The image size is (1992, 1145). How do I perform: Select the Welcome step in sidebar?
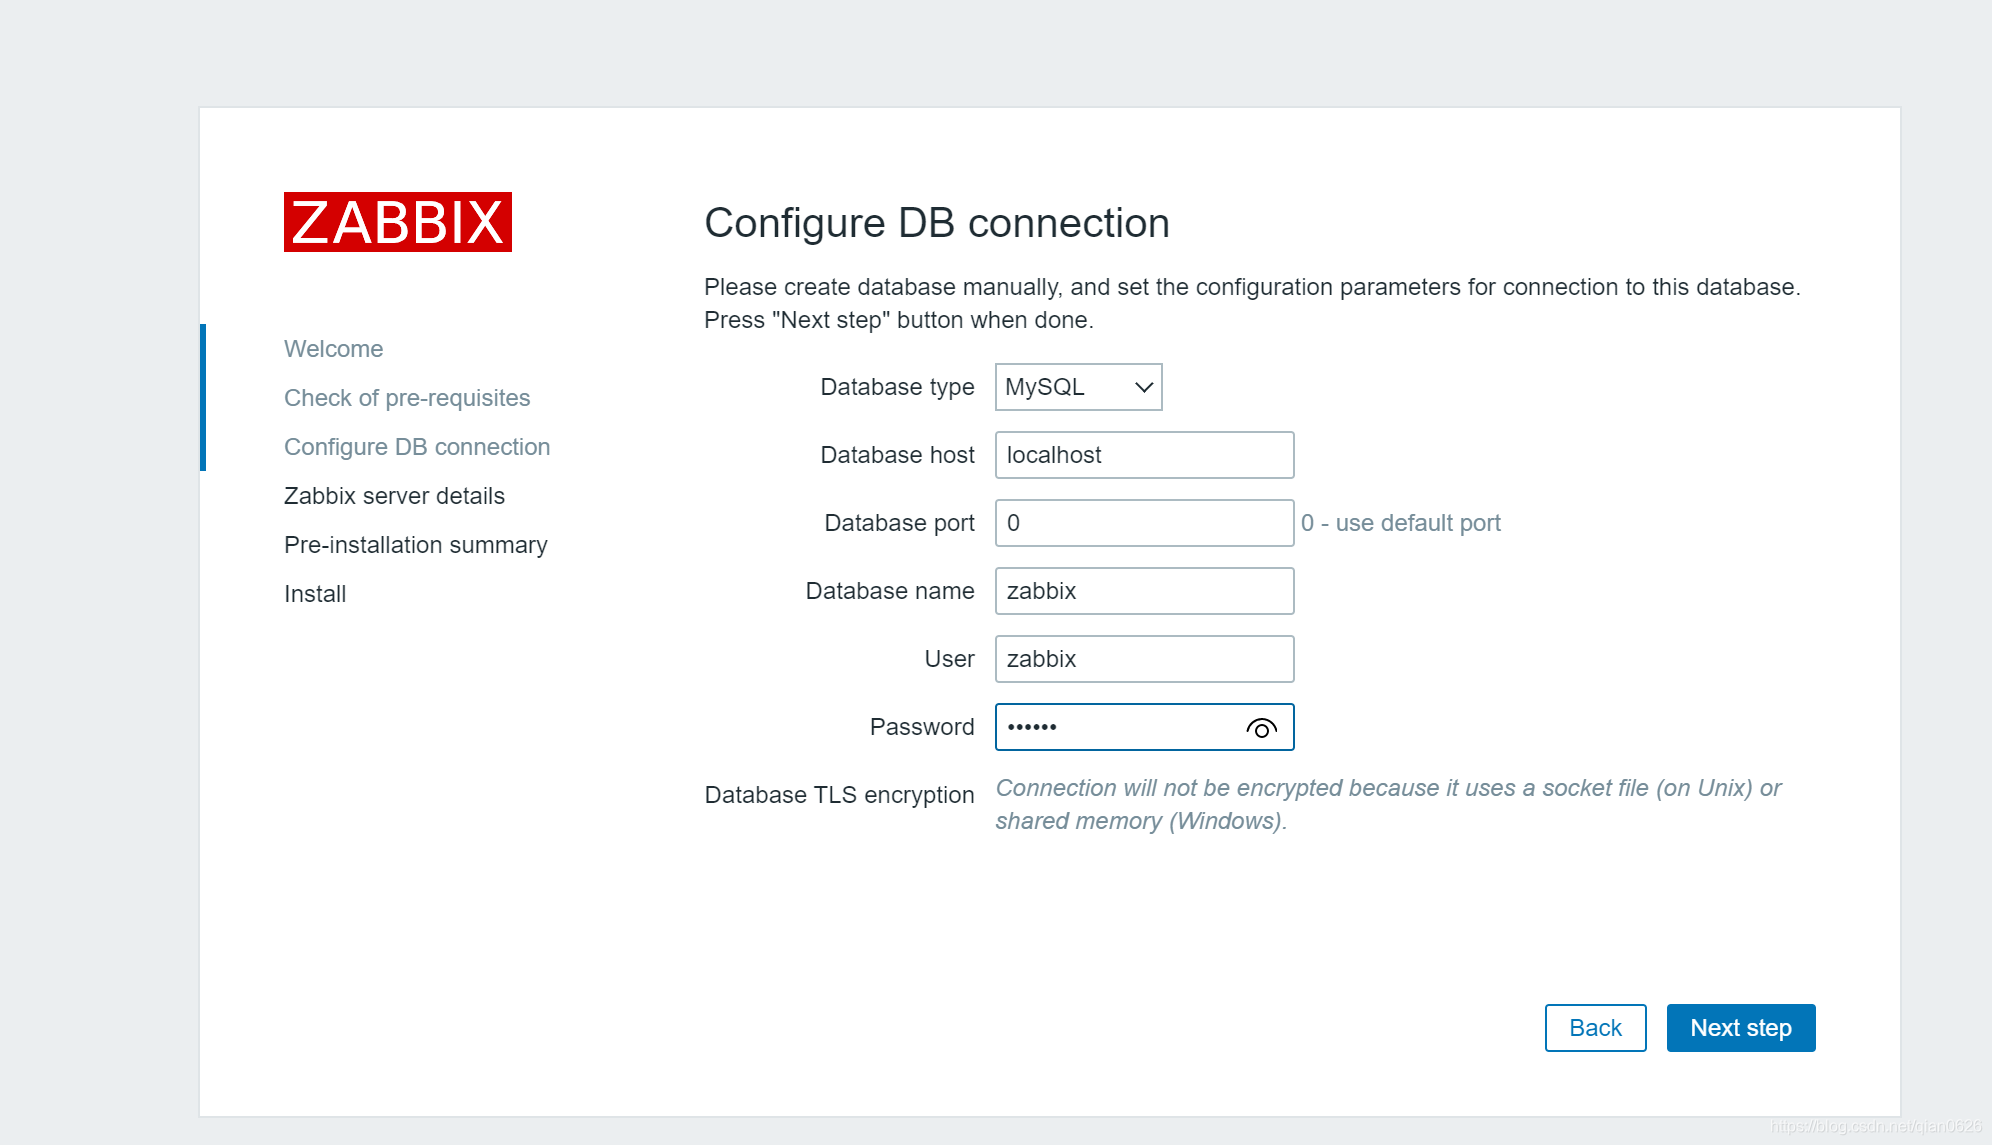pyautogui.click(x=333, y=349)
